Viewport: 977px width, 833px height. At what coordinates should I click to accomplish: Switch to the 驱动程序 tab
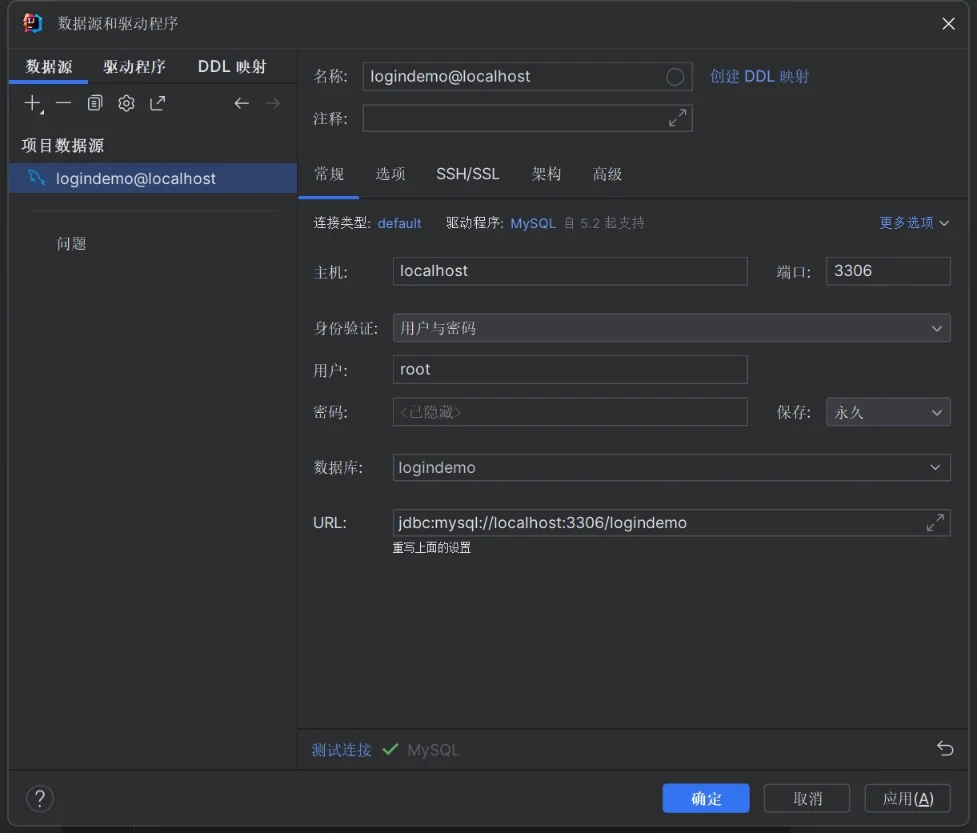coord(134,67)
